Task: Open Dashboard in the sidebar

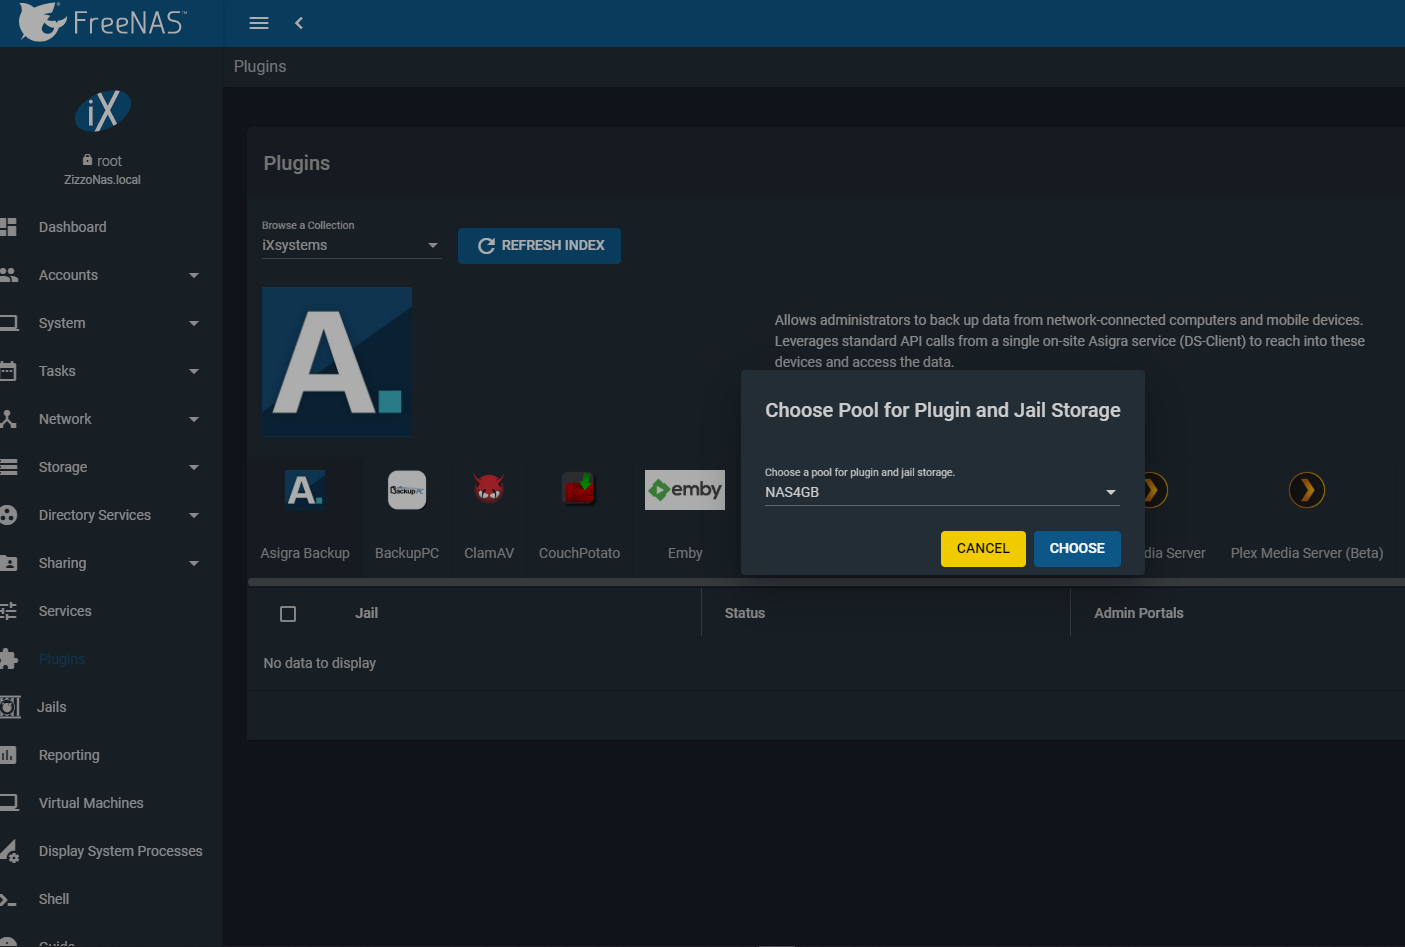Action: 72,227
